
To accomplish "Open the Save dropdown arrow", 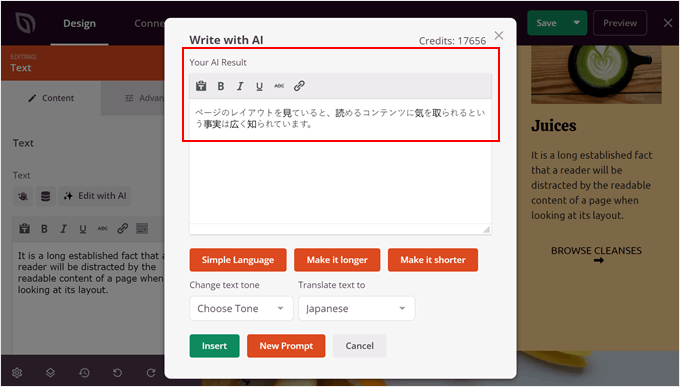I will click(577, 23).
